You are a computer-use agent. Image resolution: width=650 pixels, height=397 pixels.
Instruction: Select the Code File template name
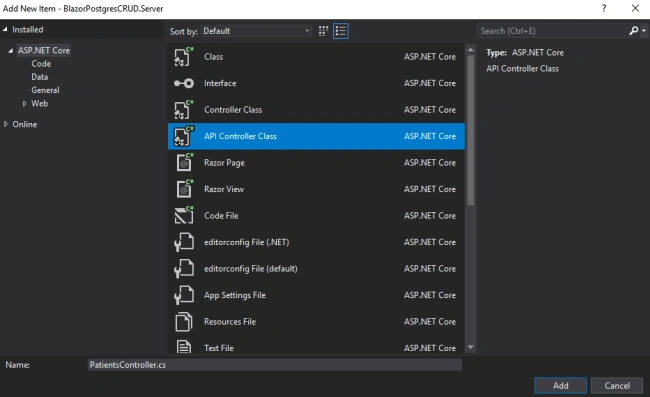click(x=221, y=215)
